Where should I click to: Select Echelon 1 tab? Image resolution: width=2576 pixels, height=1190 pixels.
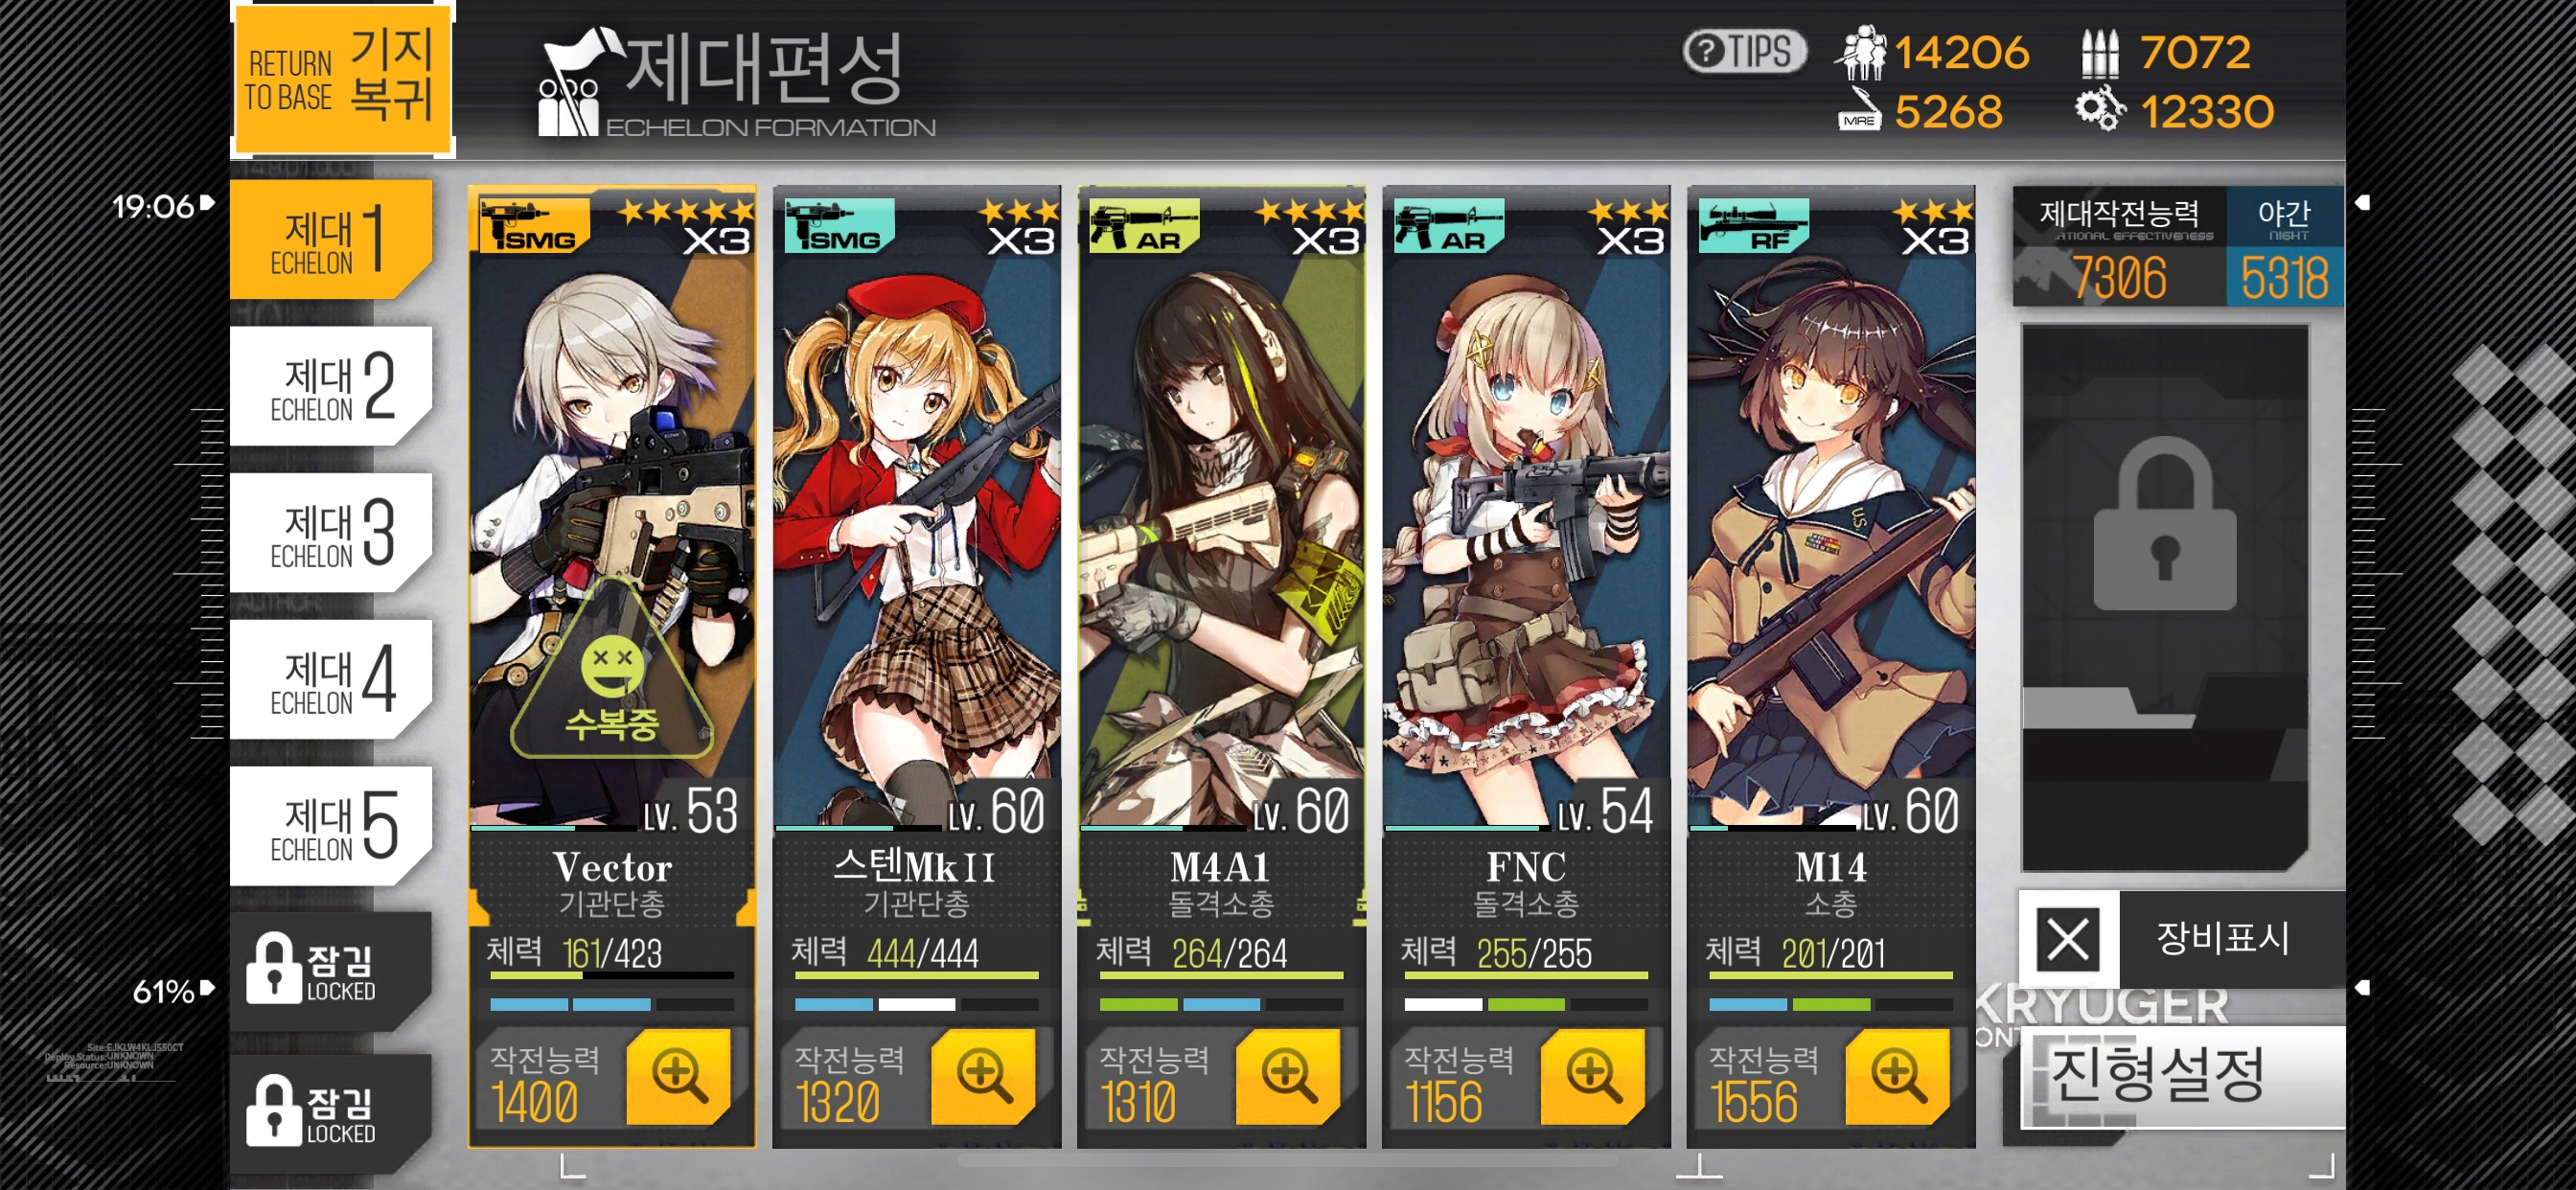(x=331, y=240)
